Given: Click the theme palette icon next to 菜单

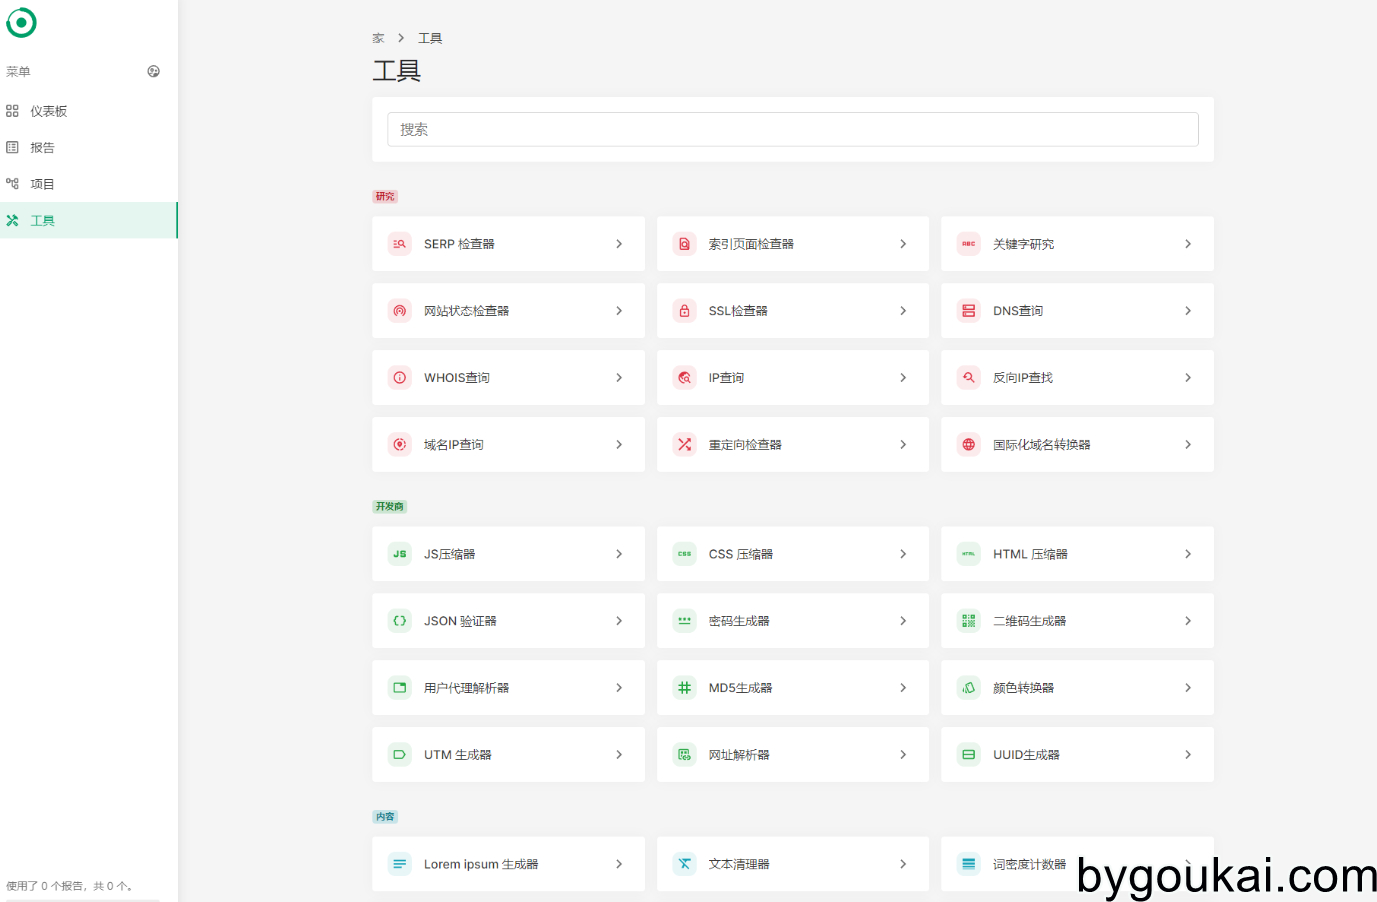Looking at the screenshot, I should pos(153,71).
